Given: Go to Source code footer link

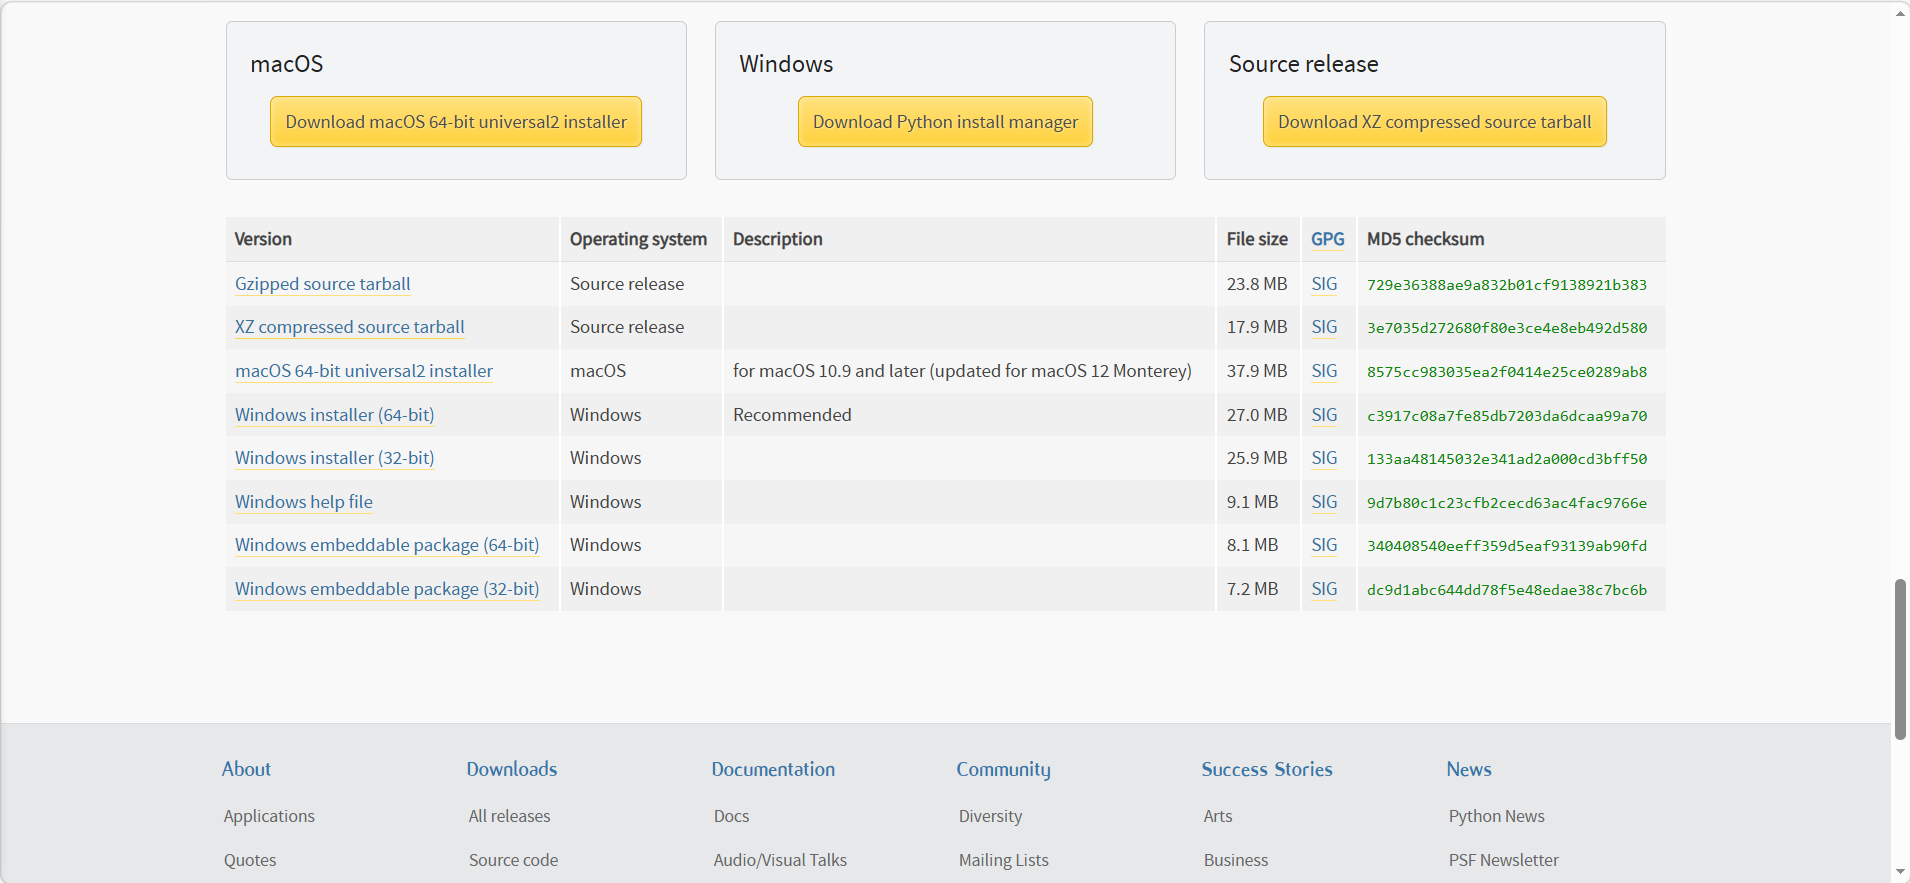Looking at the screenshot, I should coord(514,860).
